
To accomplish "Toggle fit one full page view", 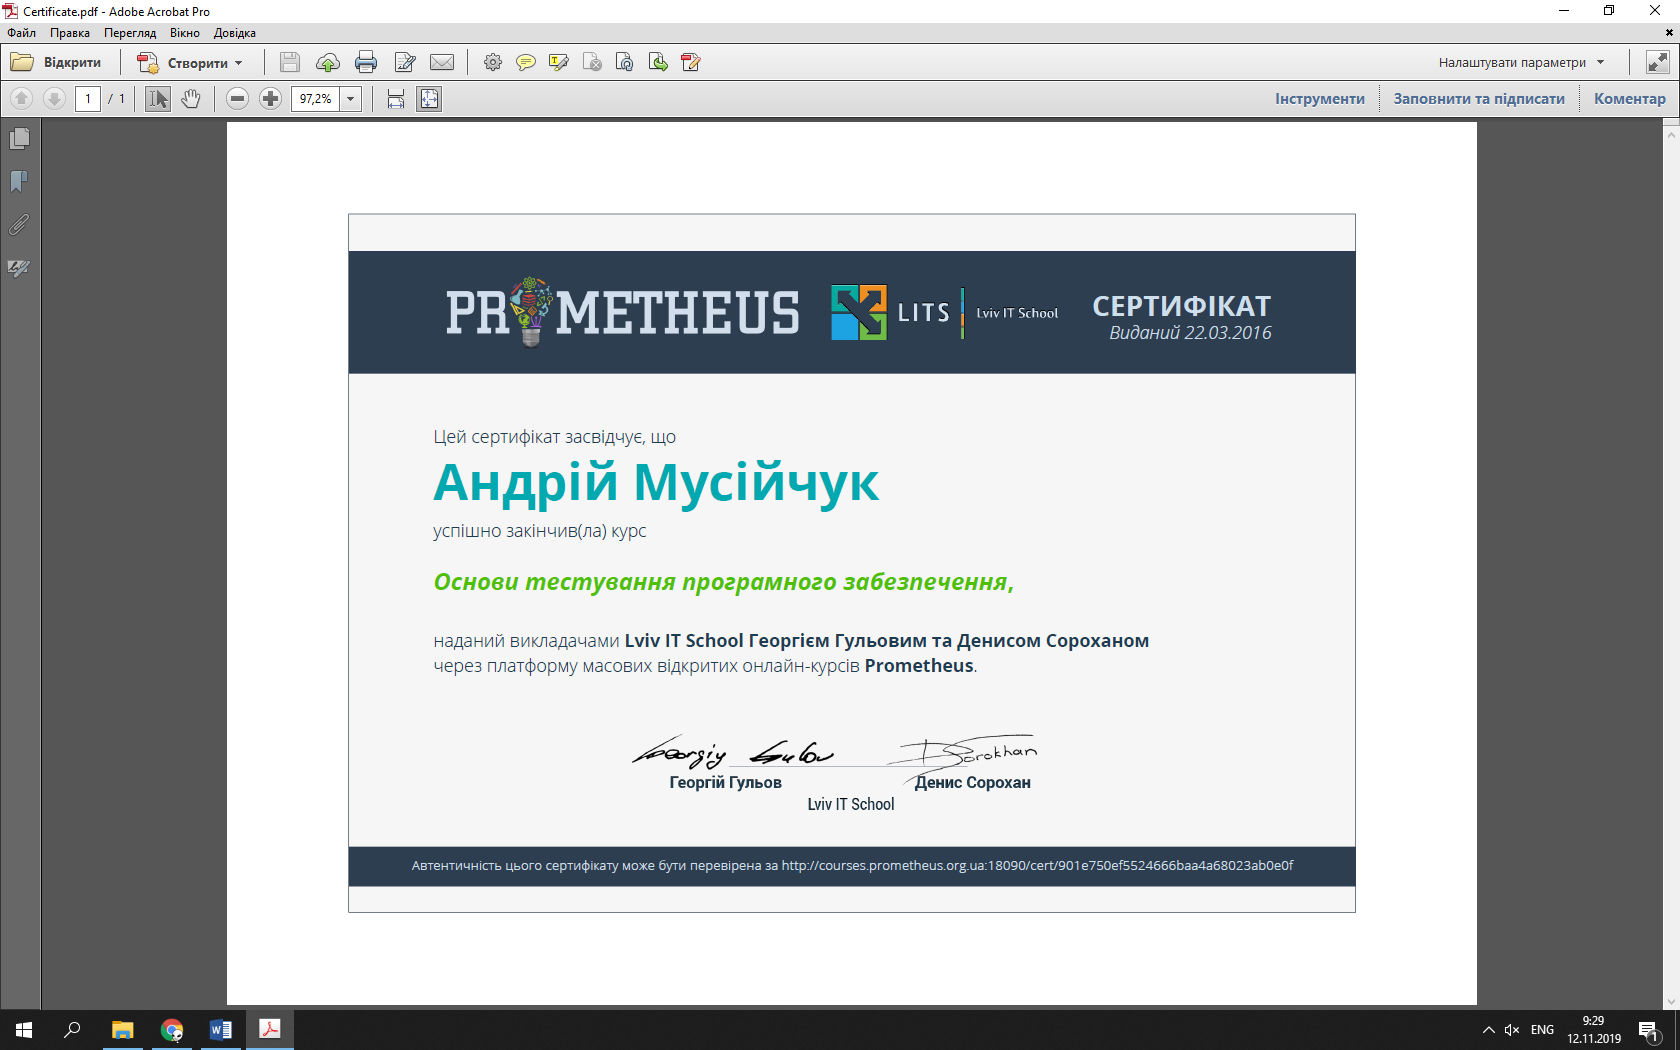I will 429,99.
